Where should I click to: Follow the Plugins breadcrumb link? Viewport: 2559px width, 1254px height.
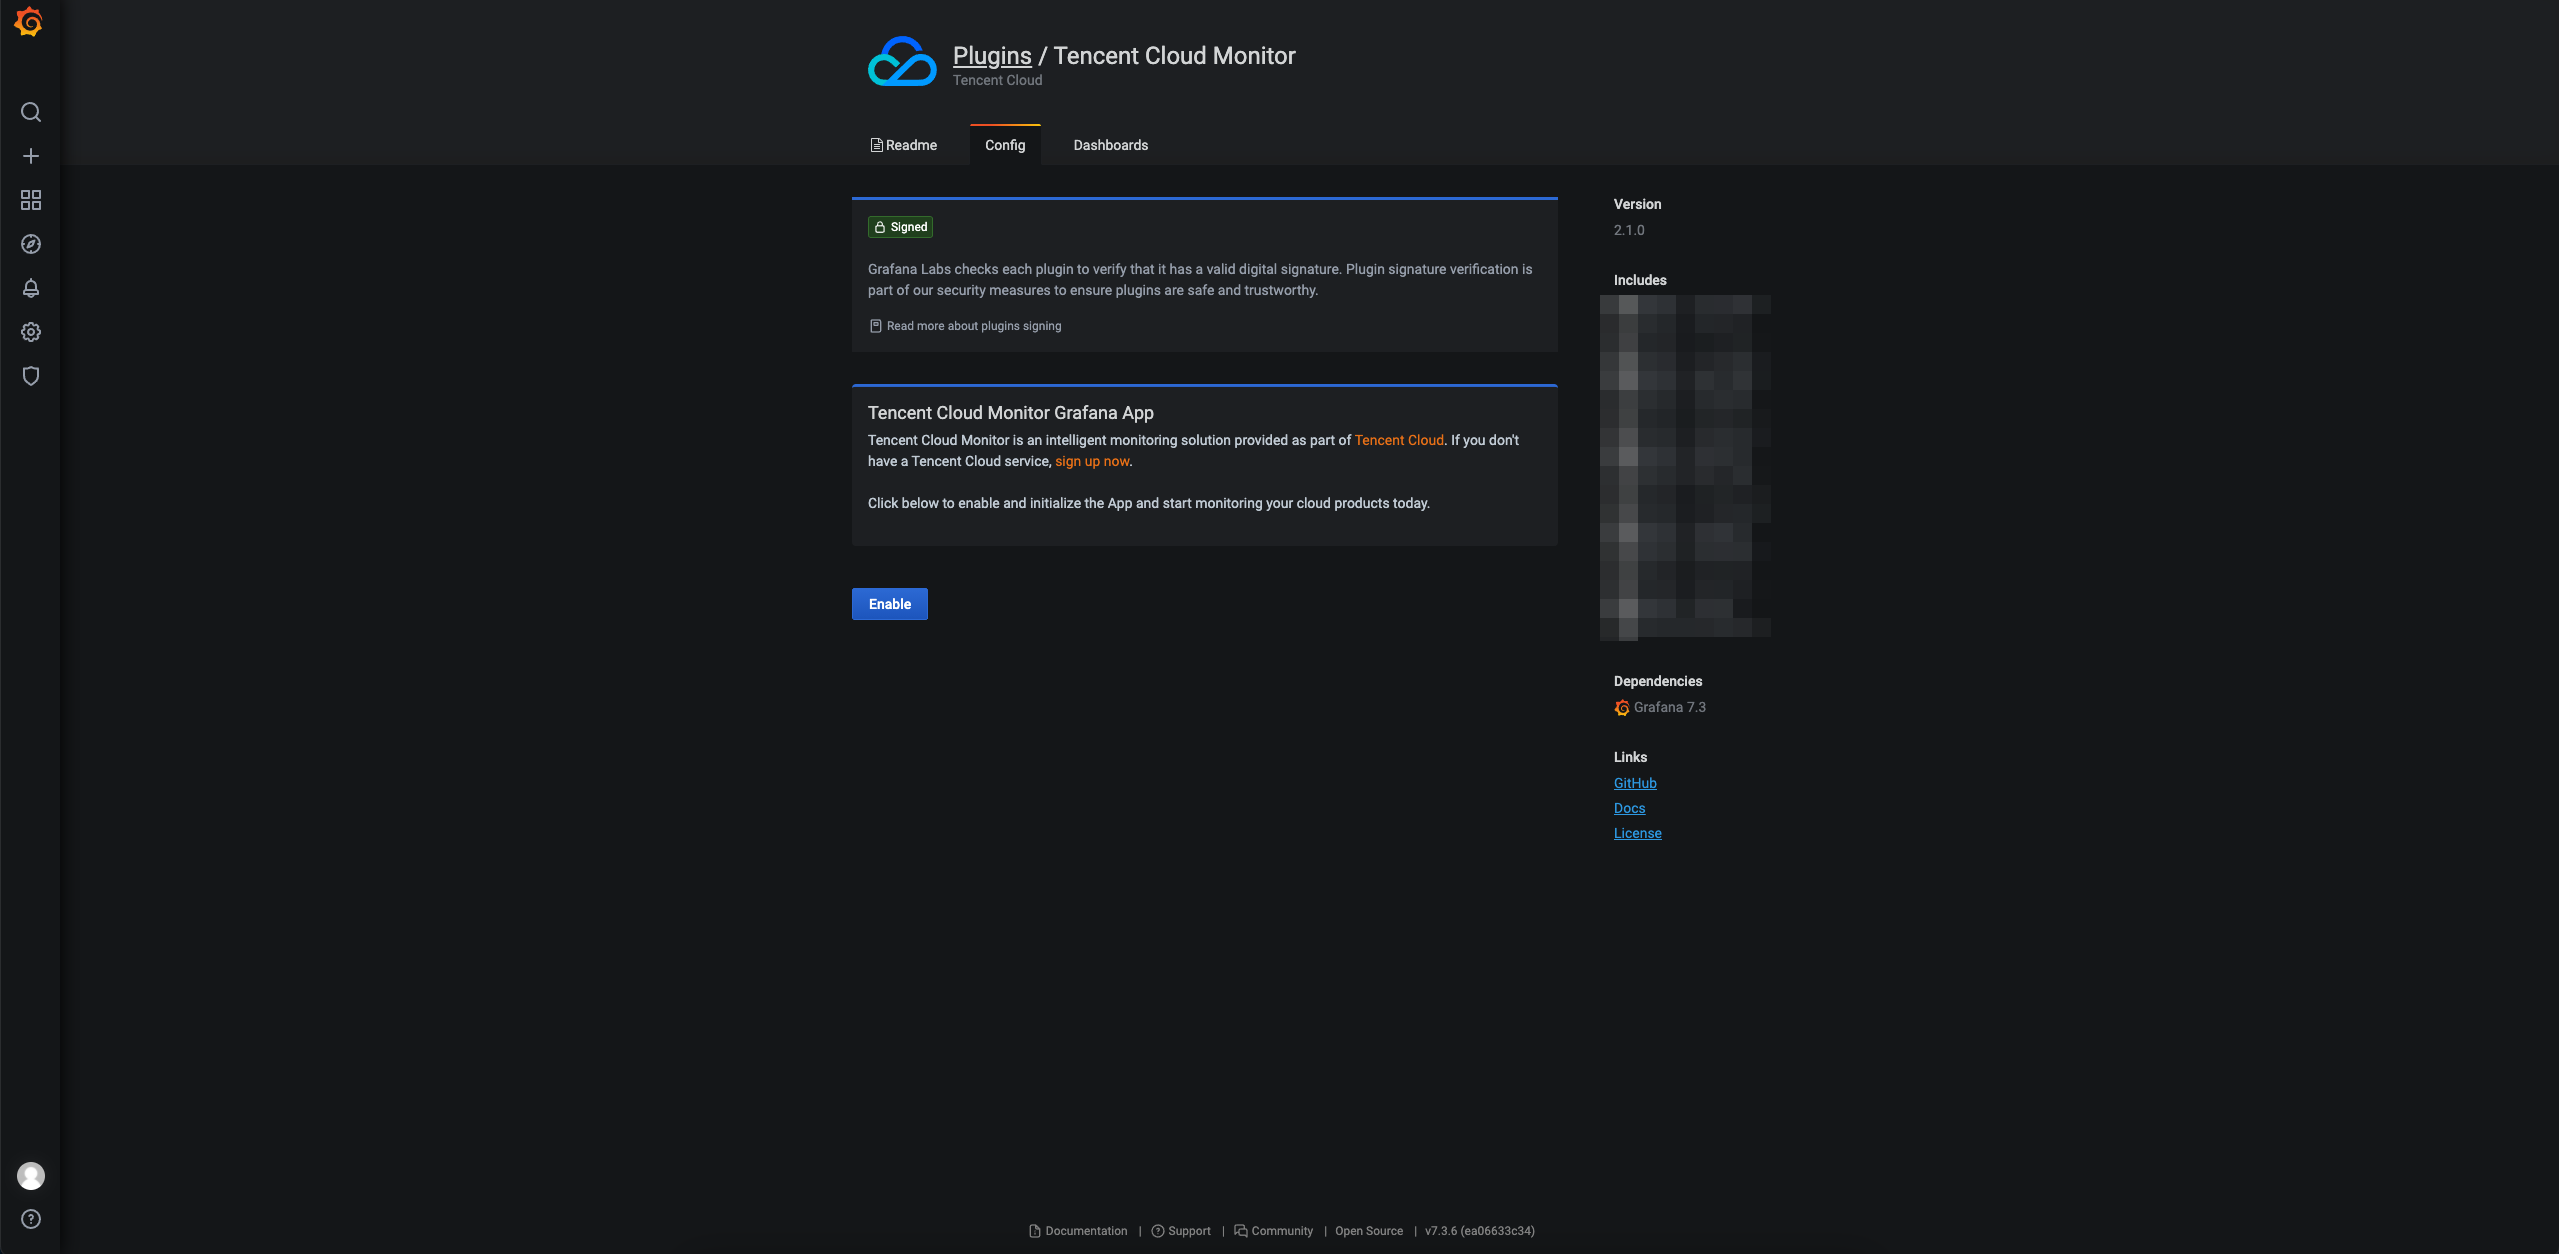point(991,56)
